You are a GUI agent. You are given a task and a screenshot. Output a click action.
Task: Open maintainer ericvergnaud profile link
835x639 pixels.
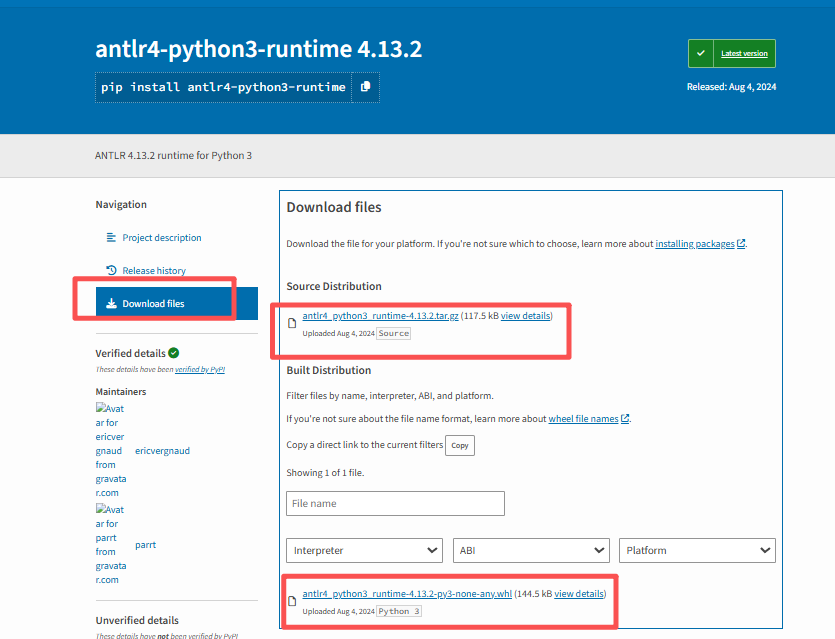coord(162,450)
